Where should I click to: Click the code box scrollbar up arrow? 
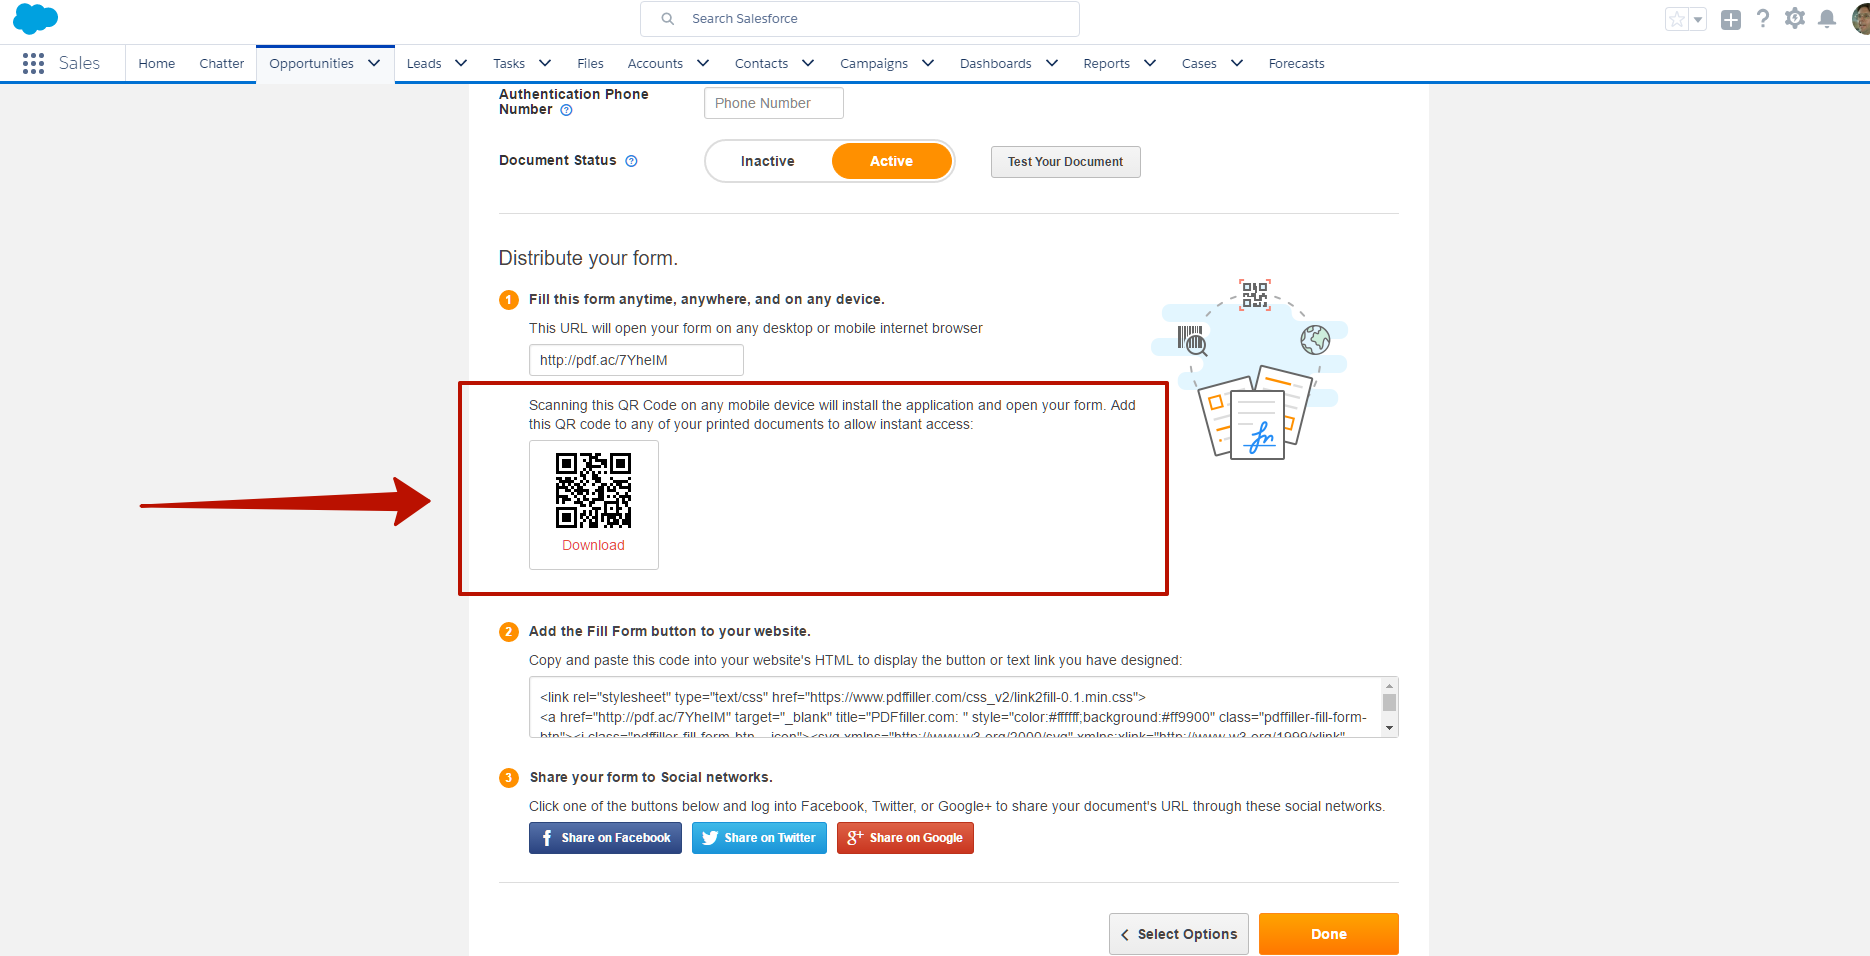tap(1389, 685)
